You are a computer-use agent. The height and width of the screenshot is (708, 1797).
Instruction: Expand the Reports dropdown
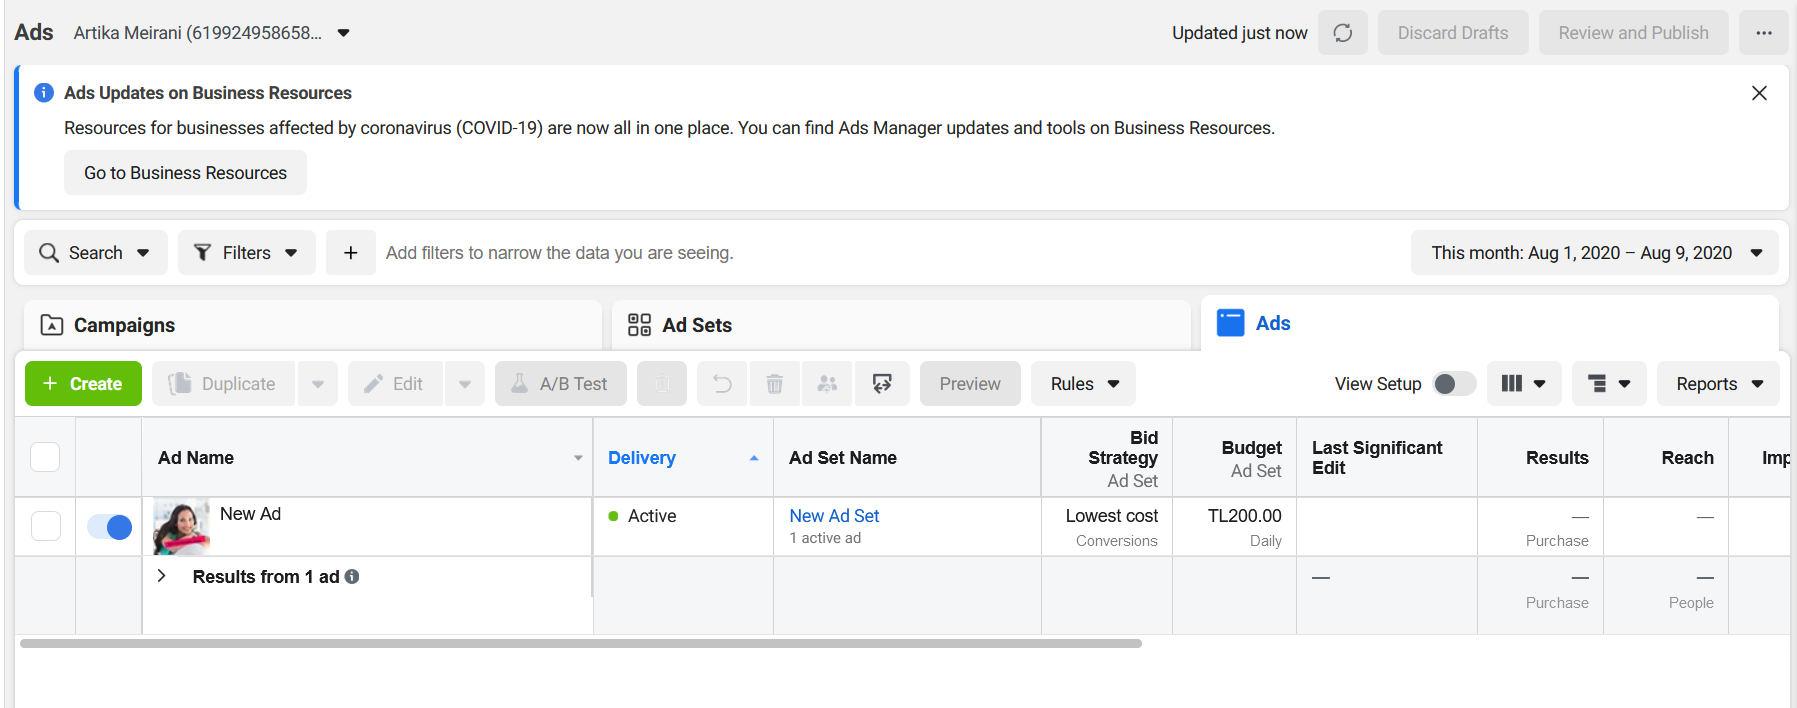(1718, 384)
